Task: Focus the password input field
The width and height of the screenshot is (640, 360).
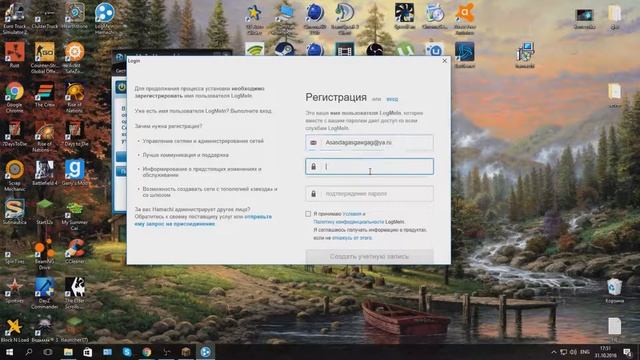Action: pyautogui.click(x=369, y=167)
